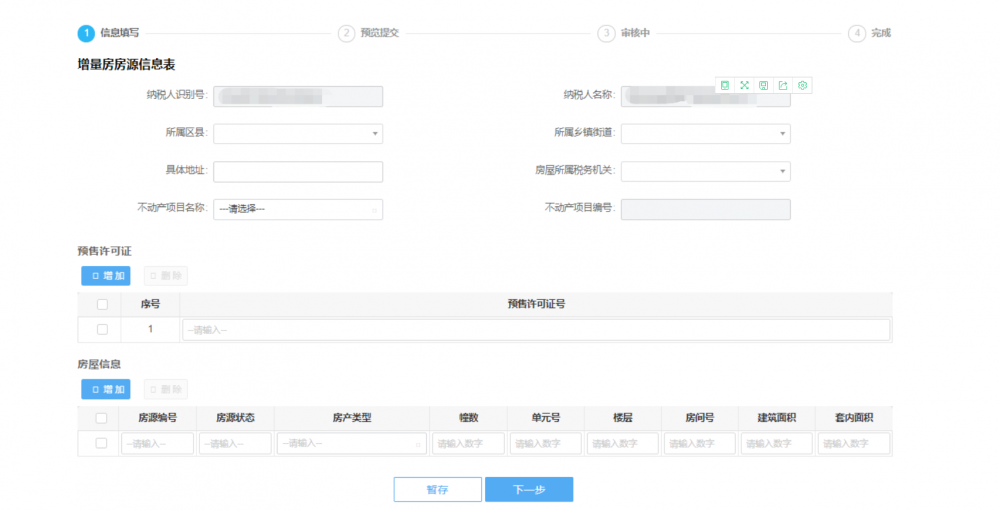Click 增加 button under 预售许可证

(105, 276)
